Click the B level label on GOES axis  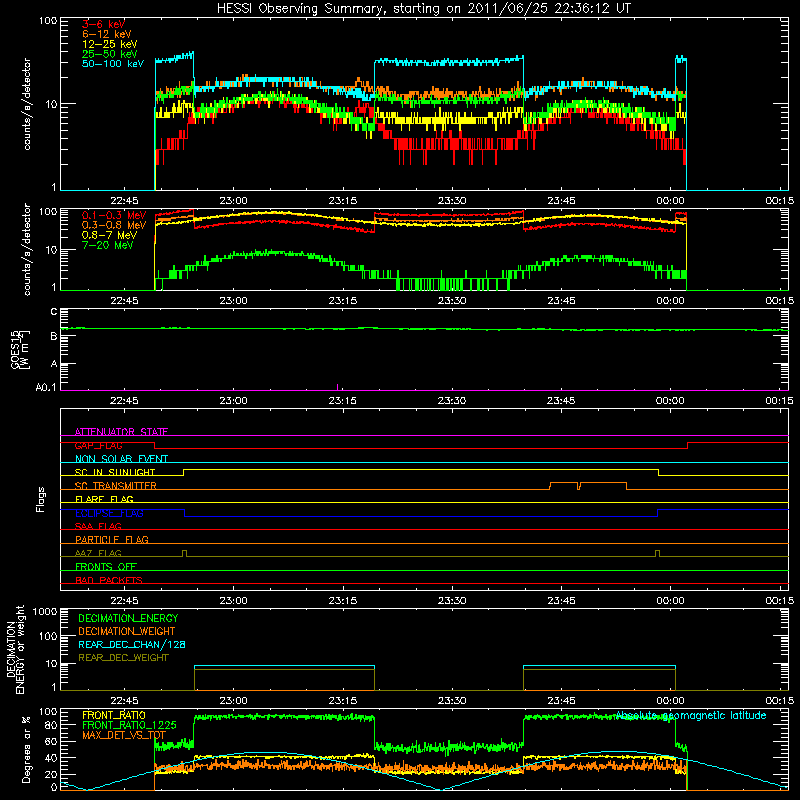(54, 336)
